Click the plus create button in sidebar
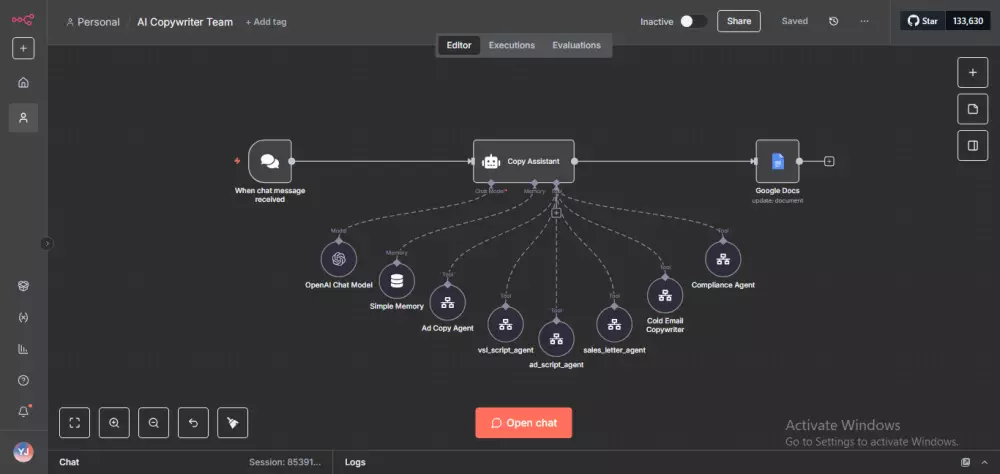The width and height of the screenshot is (1000, 474). 23,48
